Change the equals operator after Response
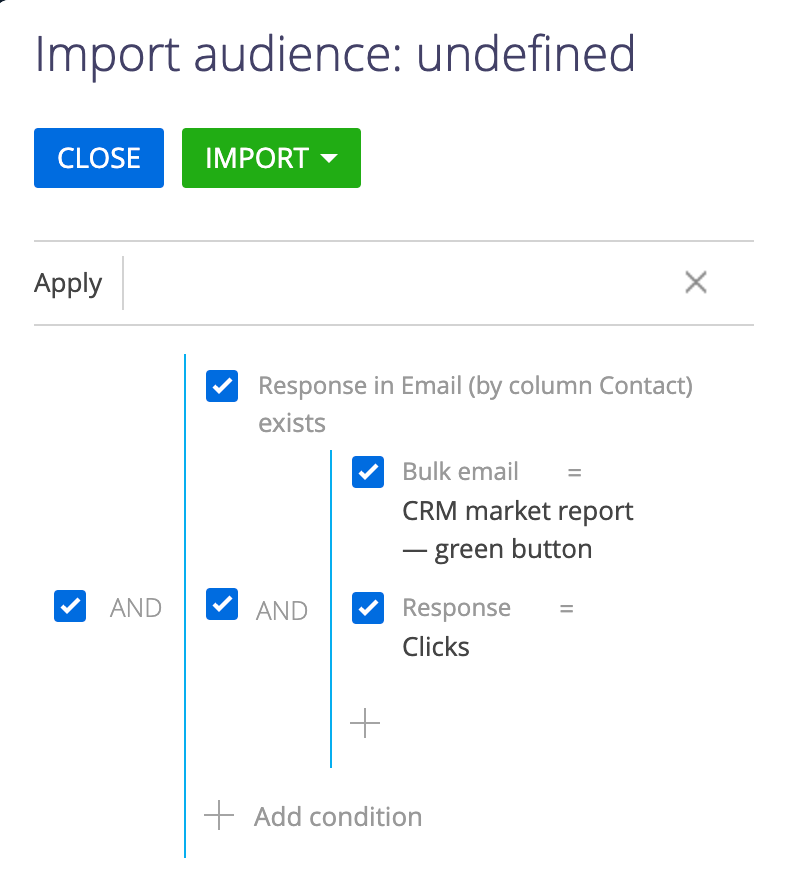Screen dimensions: 792x888 tap(567, 609)
